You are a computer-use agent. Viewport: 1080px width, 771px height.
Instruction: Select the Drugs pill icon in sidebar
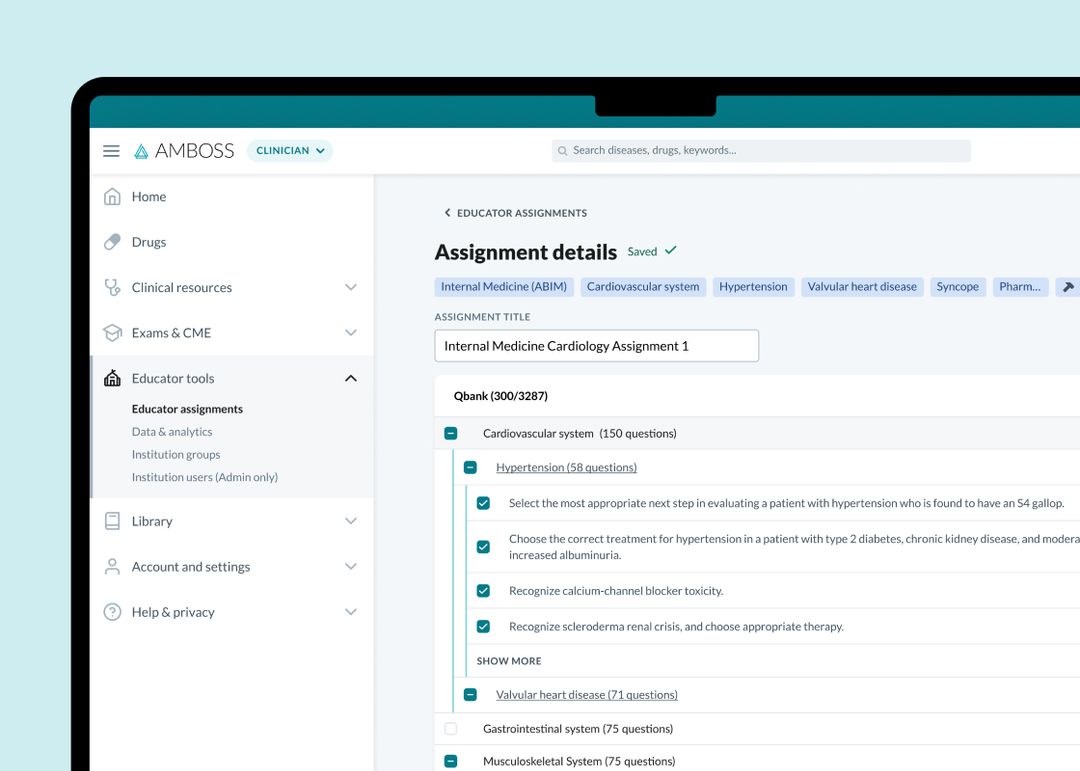tap(112, 241)
